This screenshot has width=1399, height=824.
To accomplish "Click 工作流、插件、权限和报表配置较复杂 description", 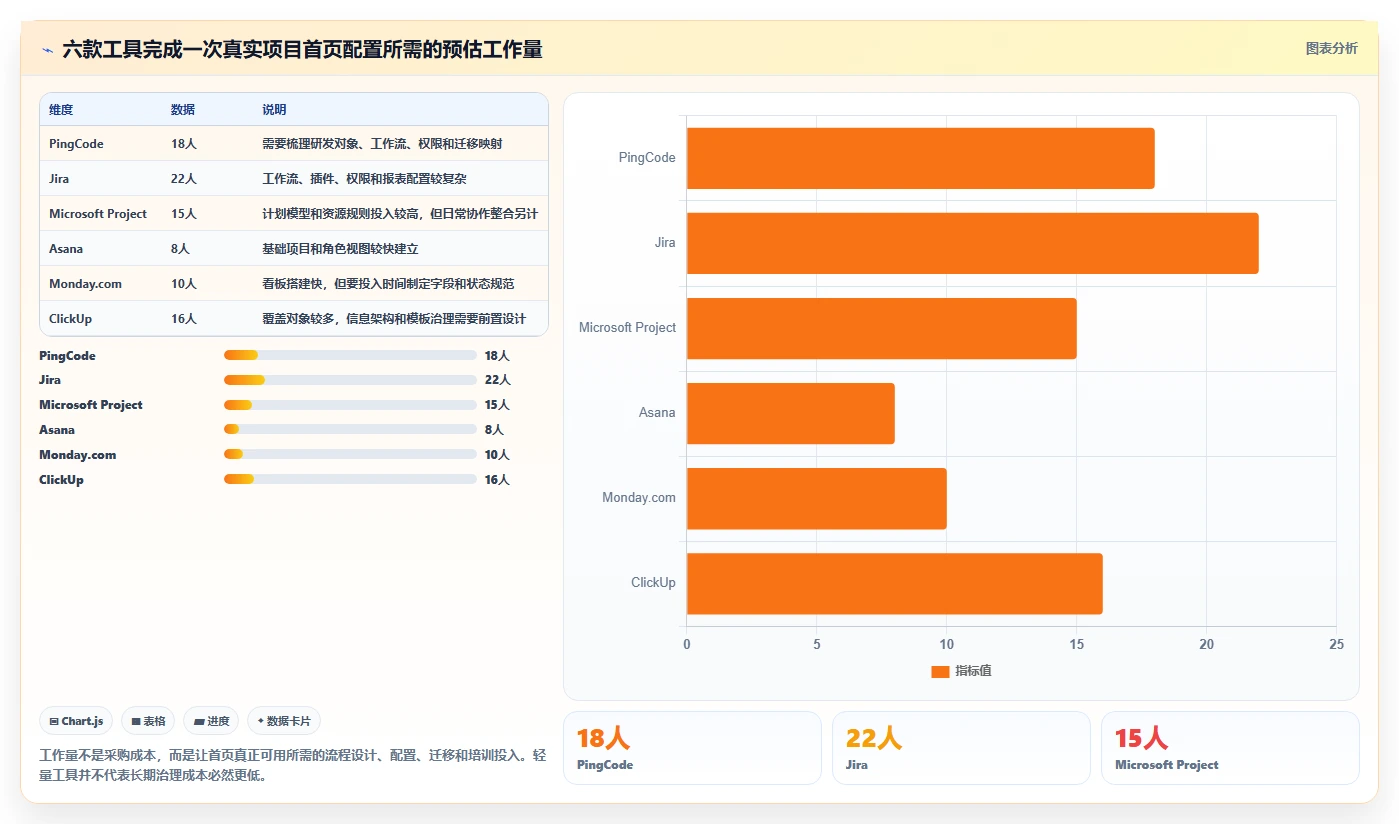I will (364, 179).
